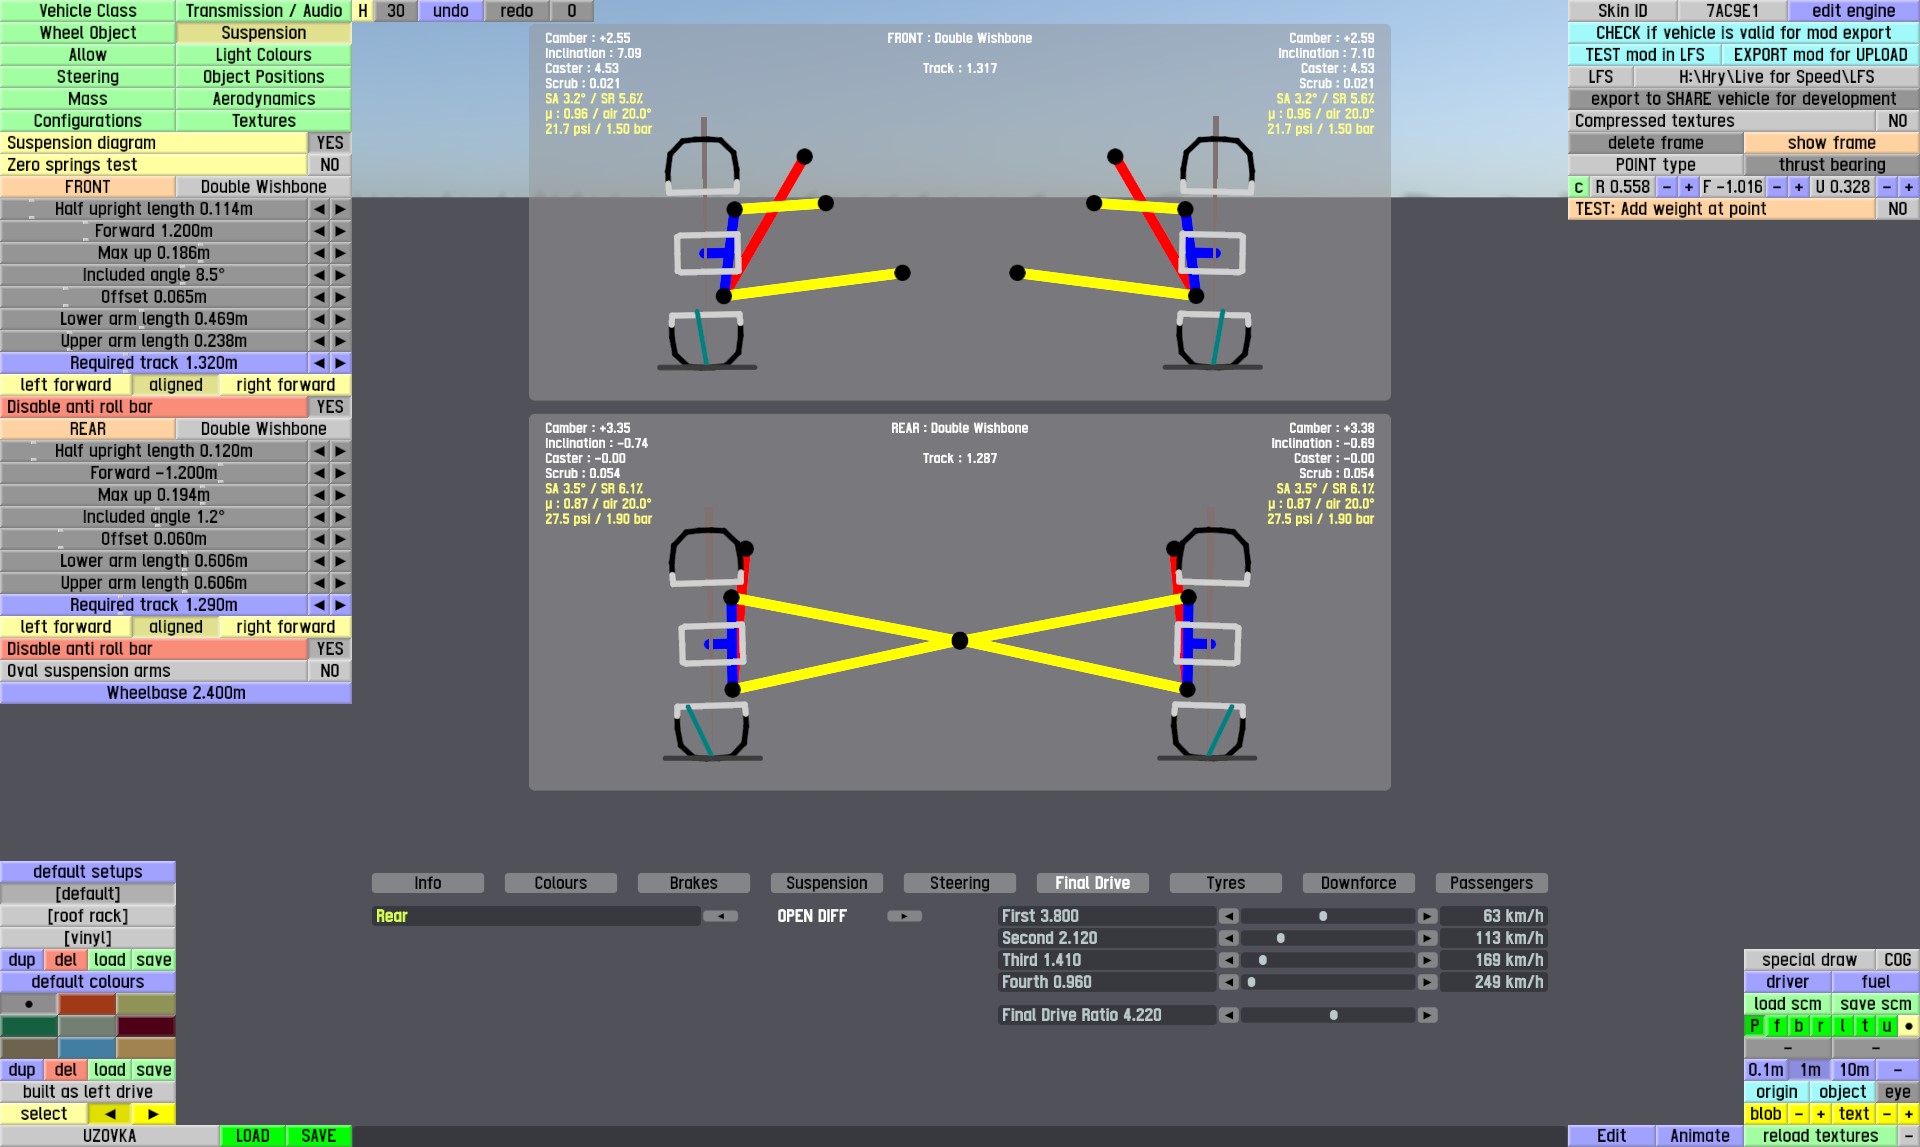The image size is (1920, 1147).
Task: Toggle Suspension diagram YES button
Action: tap(329, 143)
